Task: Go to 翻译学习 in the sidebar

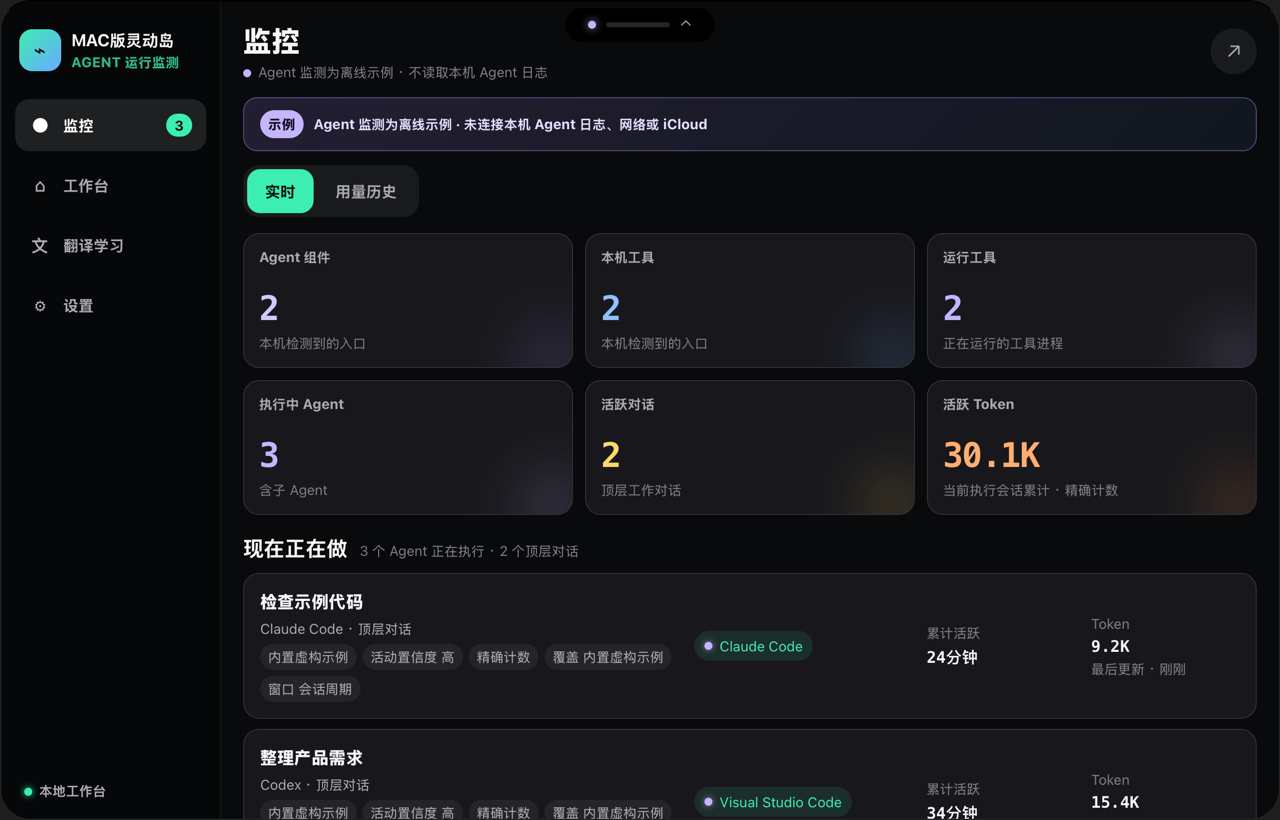Action: pos(111,246)
